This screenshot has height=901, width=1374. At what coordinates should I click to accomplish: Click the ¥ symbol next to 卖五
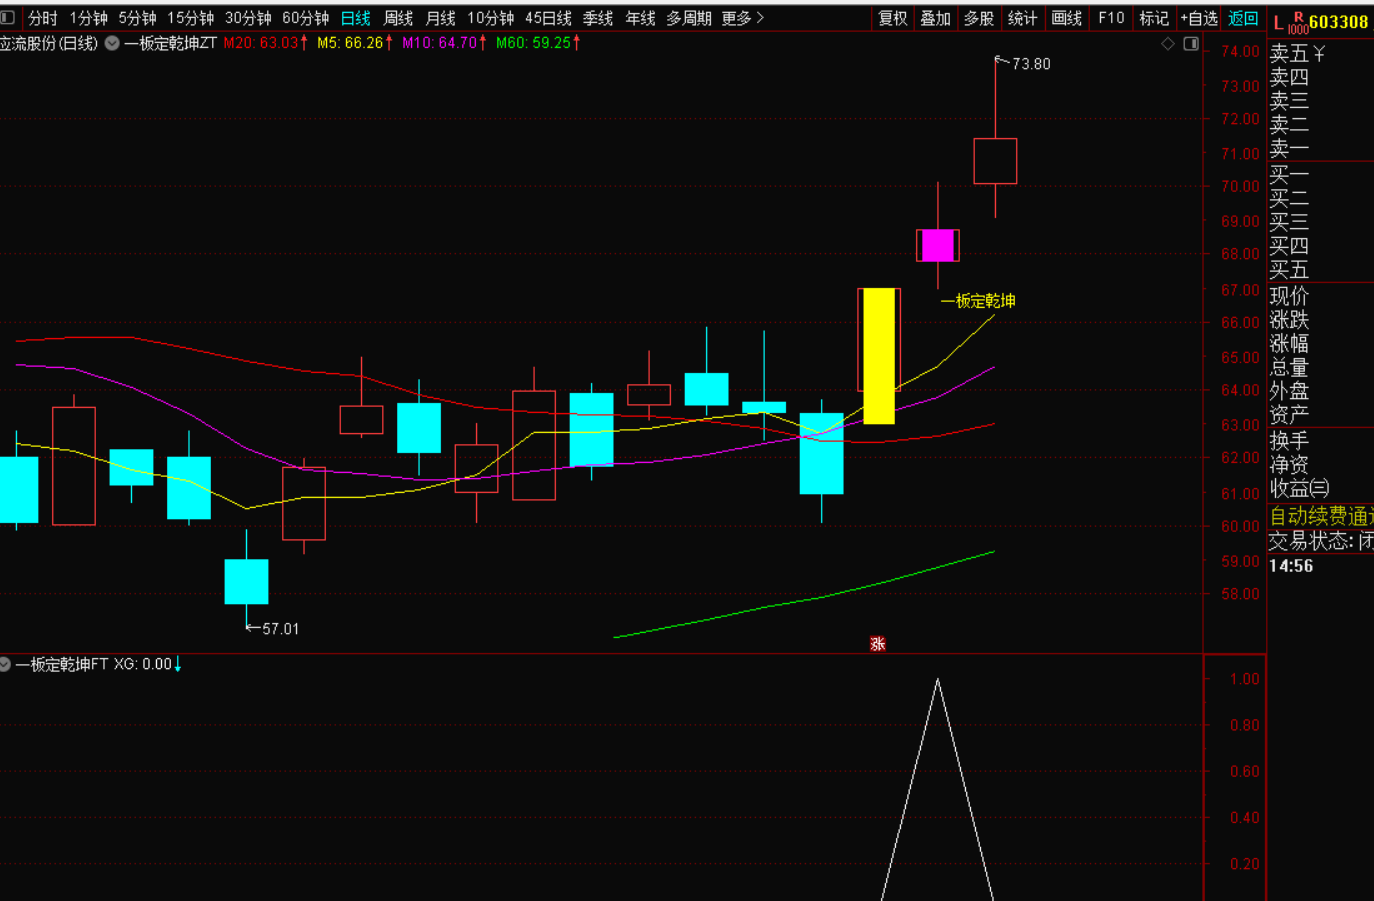[1320, 54]
